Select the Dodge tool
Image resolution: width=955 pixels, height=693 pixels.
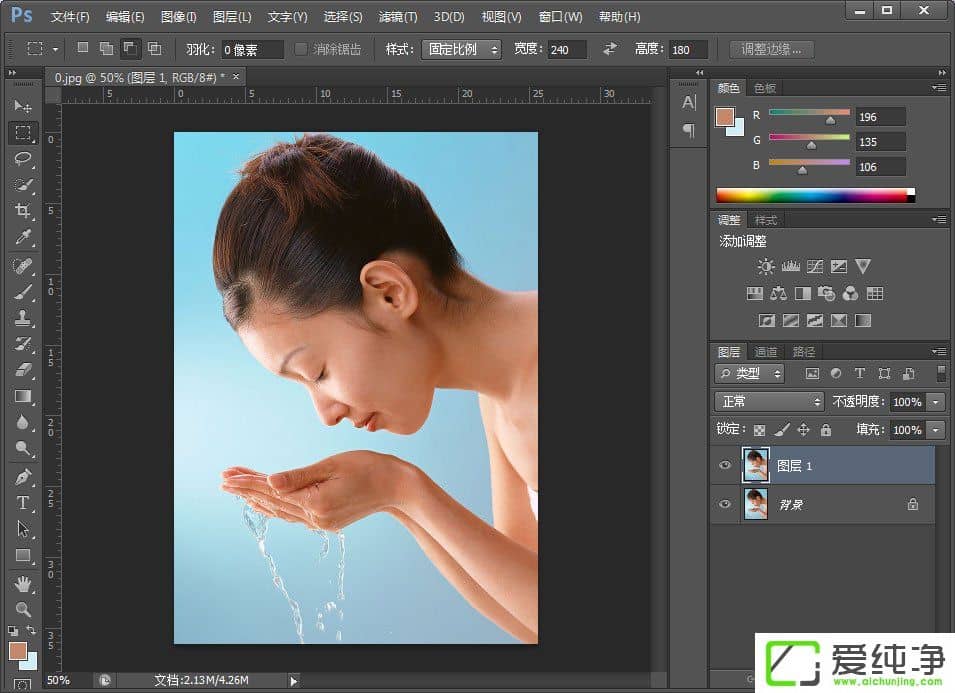coord(23,449)
